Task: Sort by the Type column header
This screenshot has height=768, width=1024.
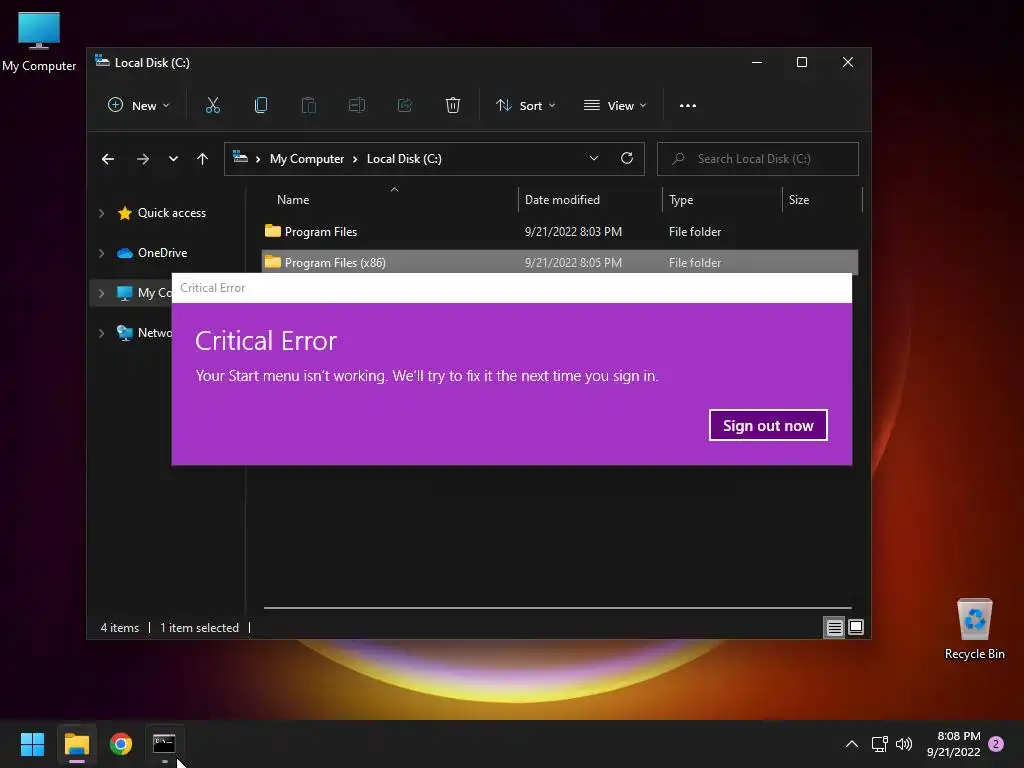Action: (681, 200)
